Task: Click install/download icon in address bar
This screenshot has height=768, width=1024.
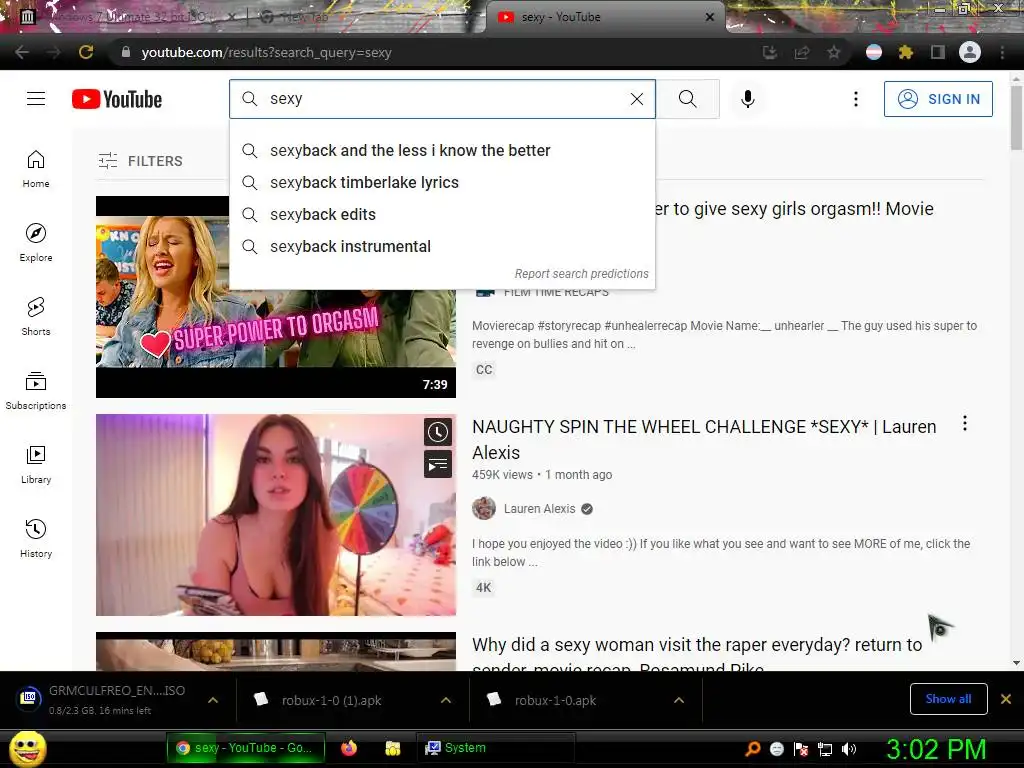Action: [x=769, y=52]
